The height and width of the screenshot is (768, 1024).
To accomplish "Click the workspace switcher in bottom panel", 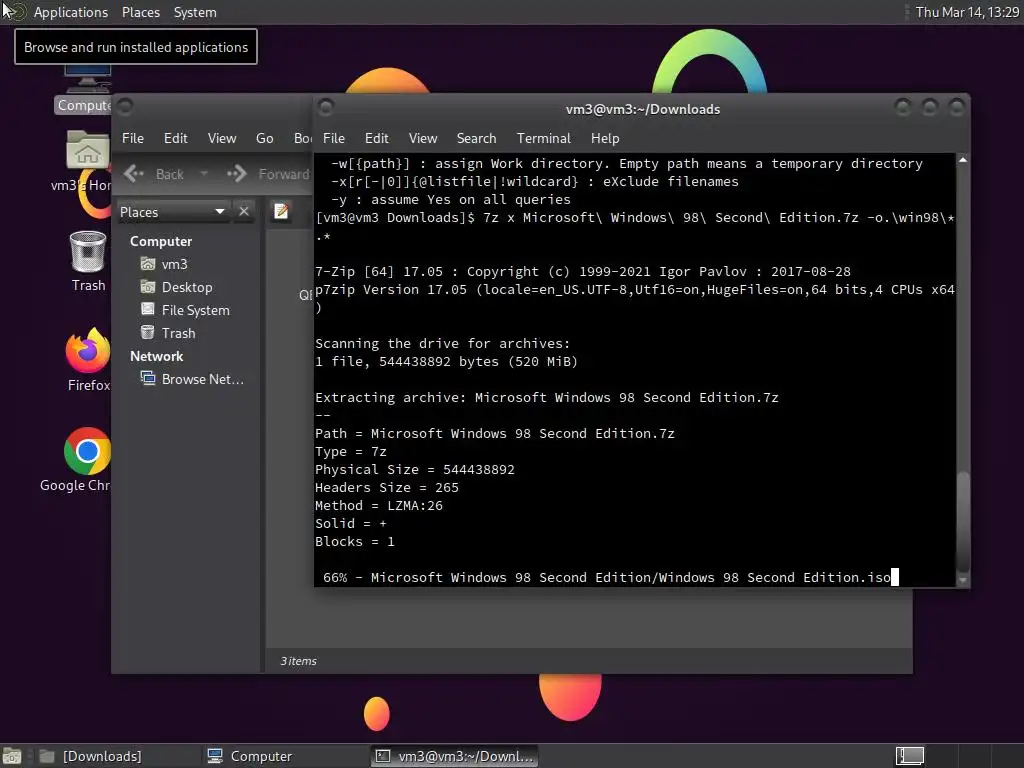I will [910, 756].
